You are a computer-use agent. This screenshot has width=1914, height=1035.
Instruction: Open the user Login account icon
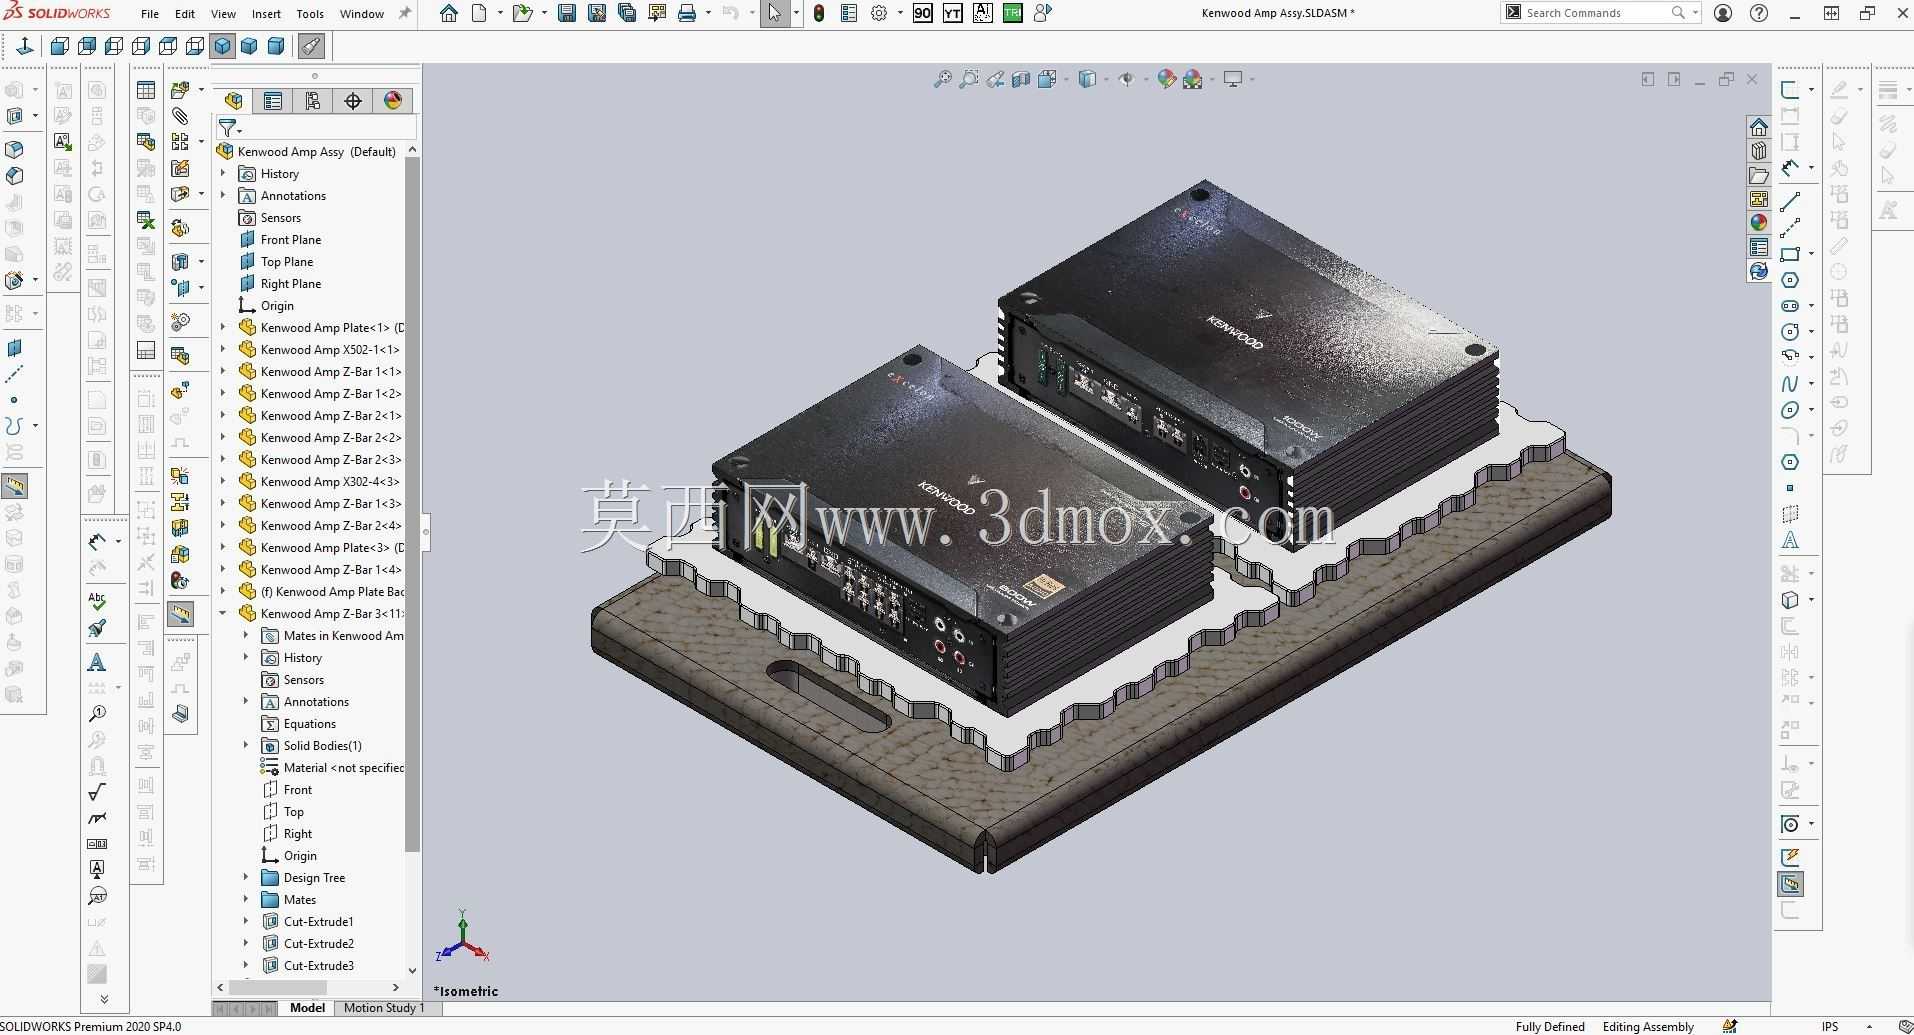click(1723, 13)
